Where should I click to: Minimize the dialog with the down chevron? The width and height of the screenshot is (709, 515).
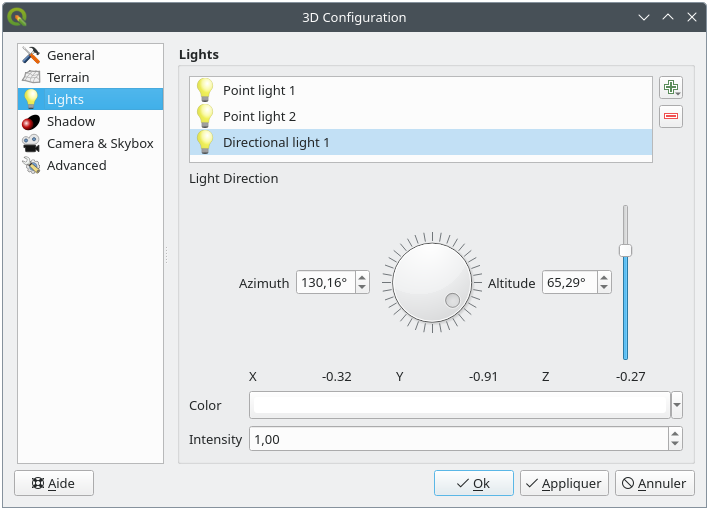(x=643, y=17)
